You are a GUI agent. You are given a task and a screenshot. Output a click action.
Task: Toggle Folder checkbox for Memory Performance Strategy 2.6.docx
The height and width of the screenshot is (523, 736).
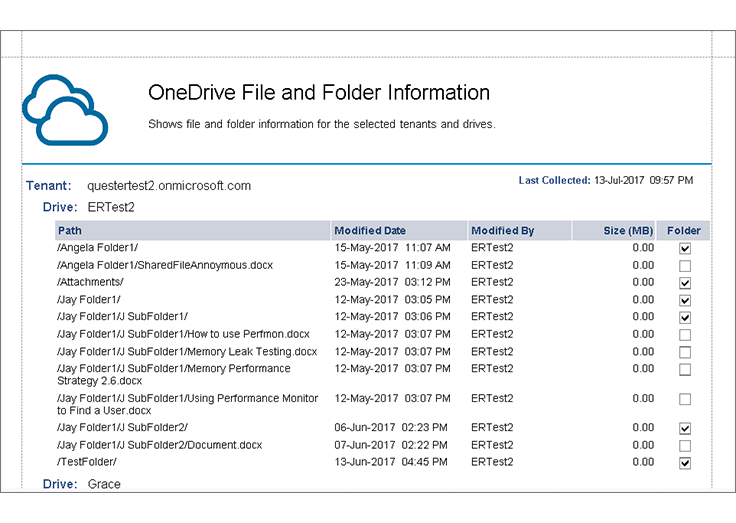tap(685, 369)
